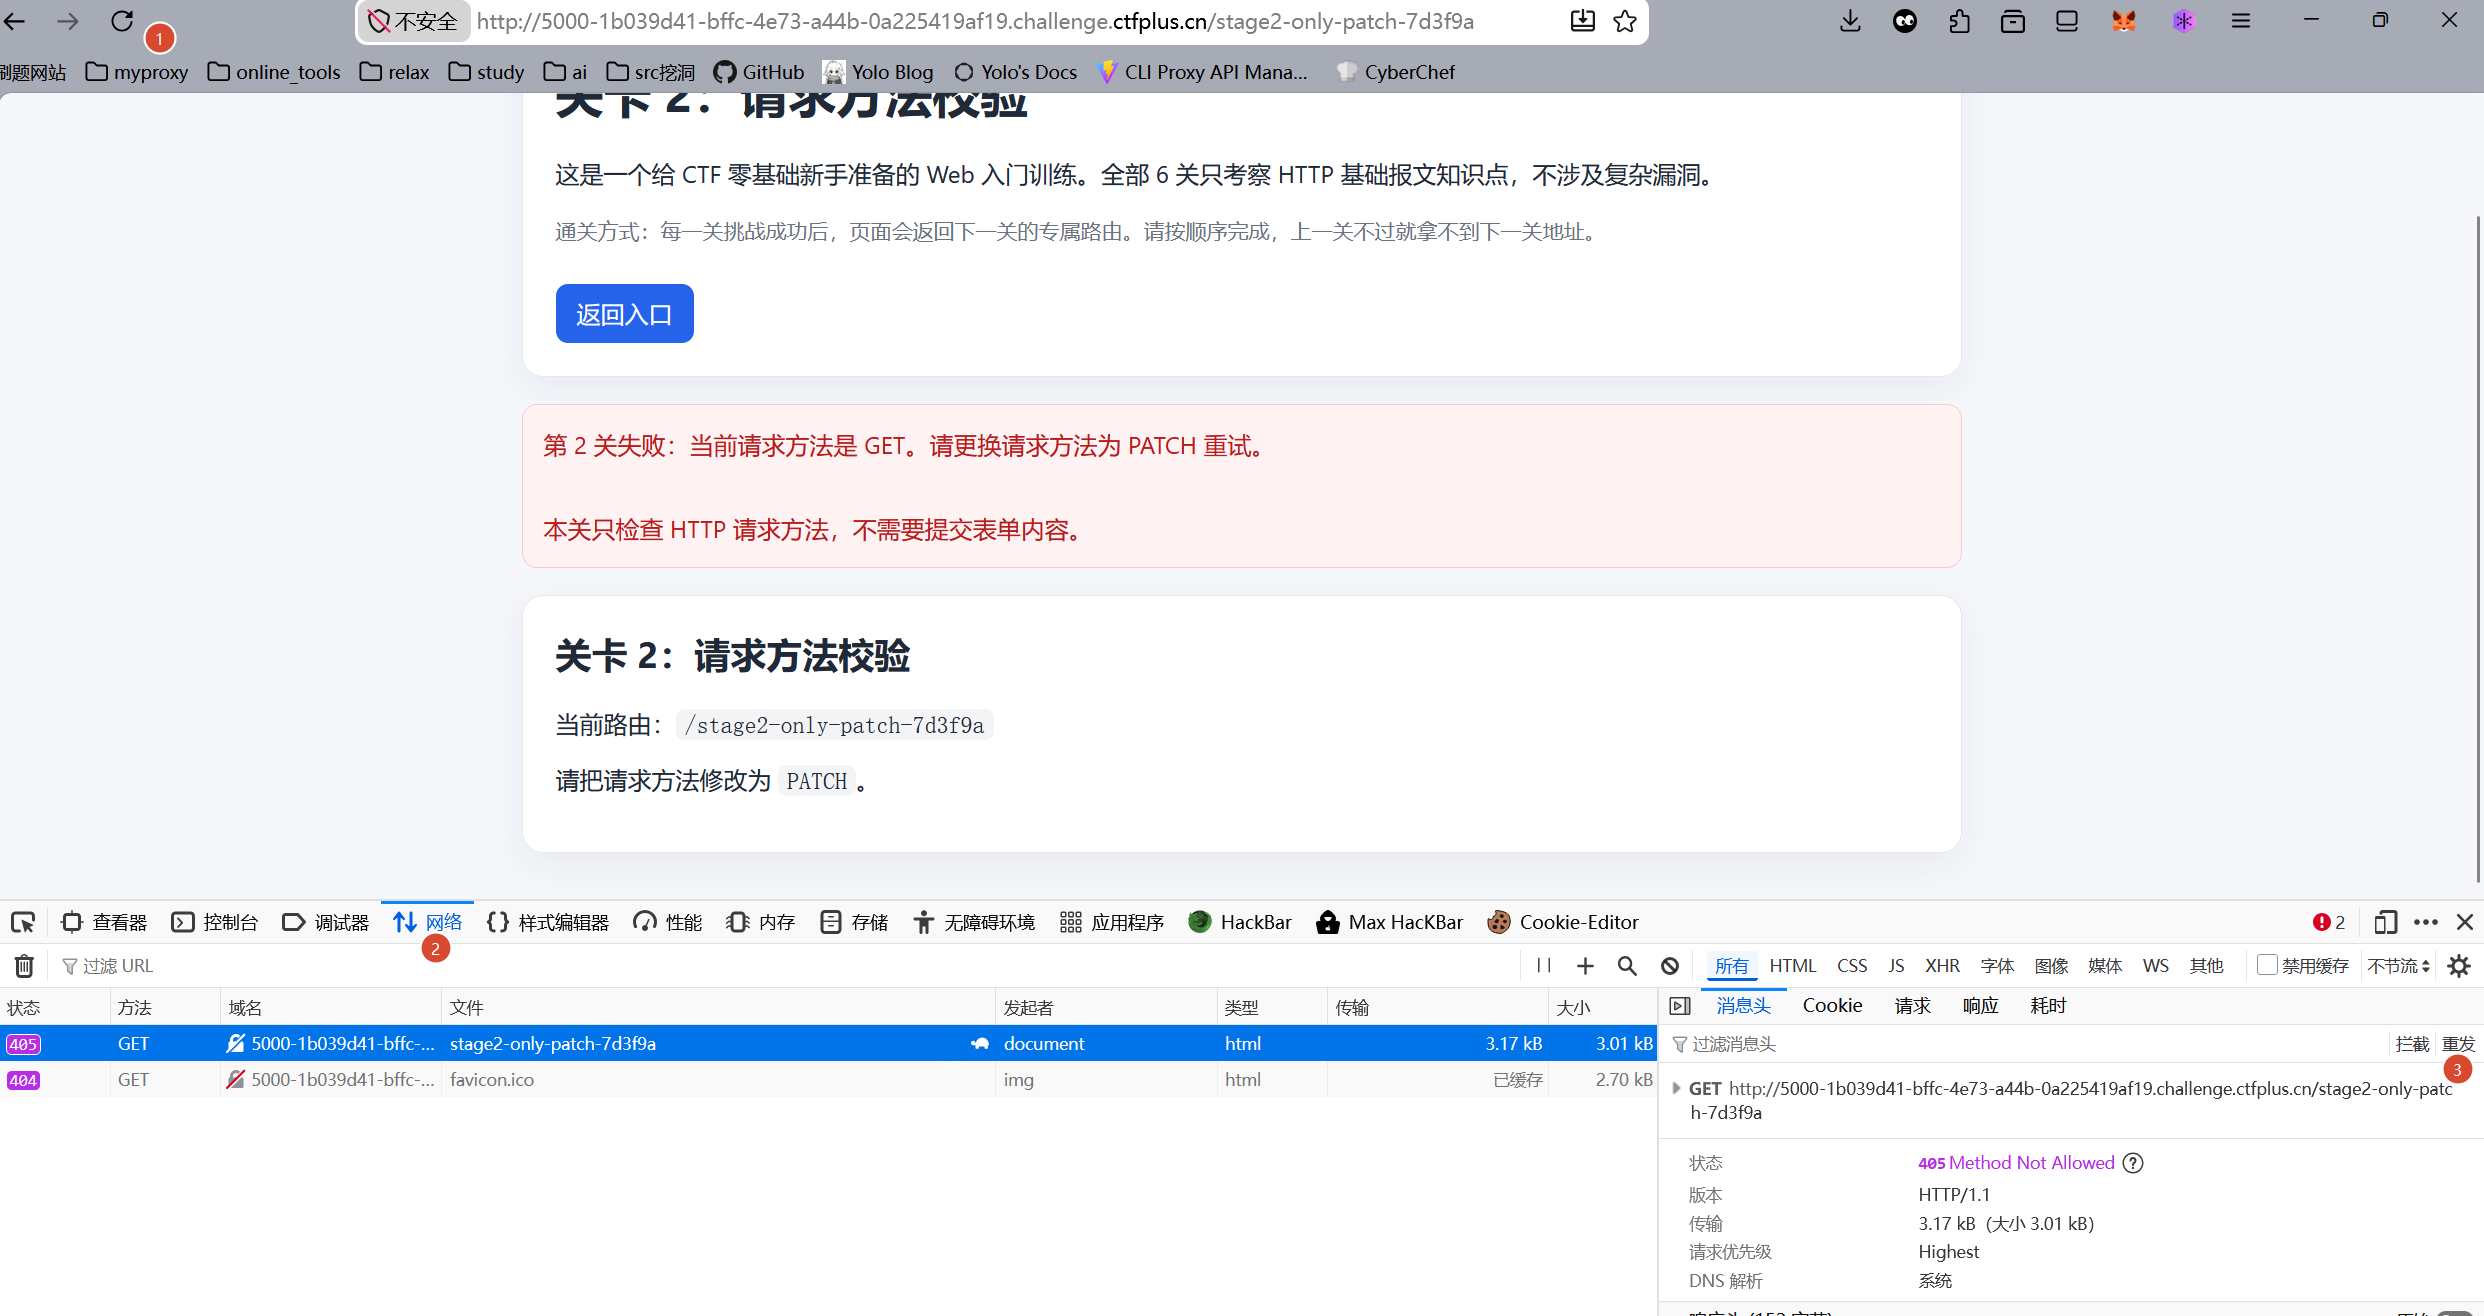Toggle responsive design mode icon
Screen dimensions: 2484x1316
(2386, 922)
